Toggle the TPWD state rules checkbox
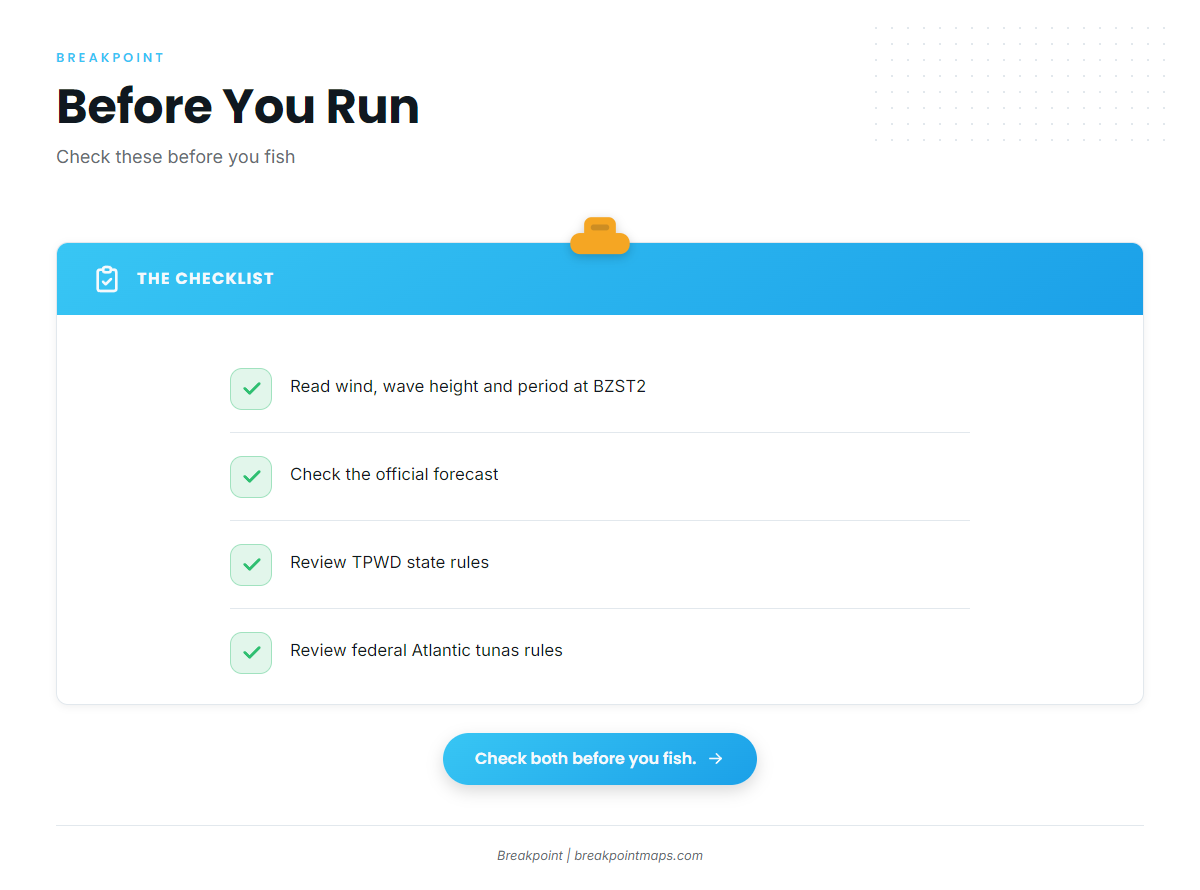 pyautogui.click(x=251, y=565)
